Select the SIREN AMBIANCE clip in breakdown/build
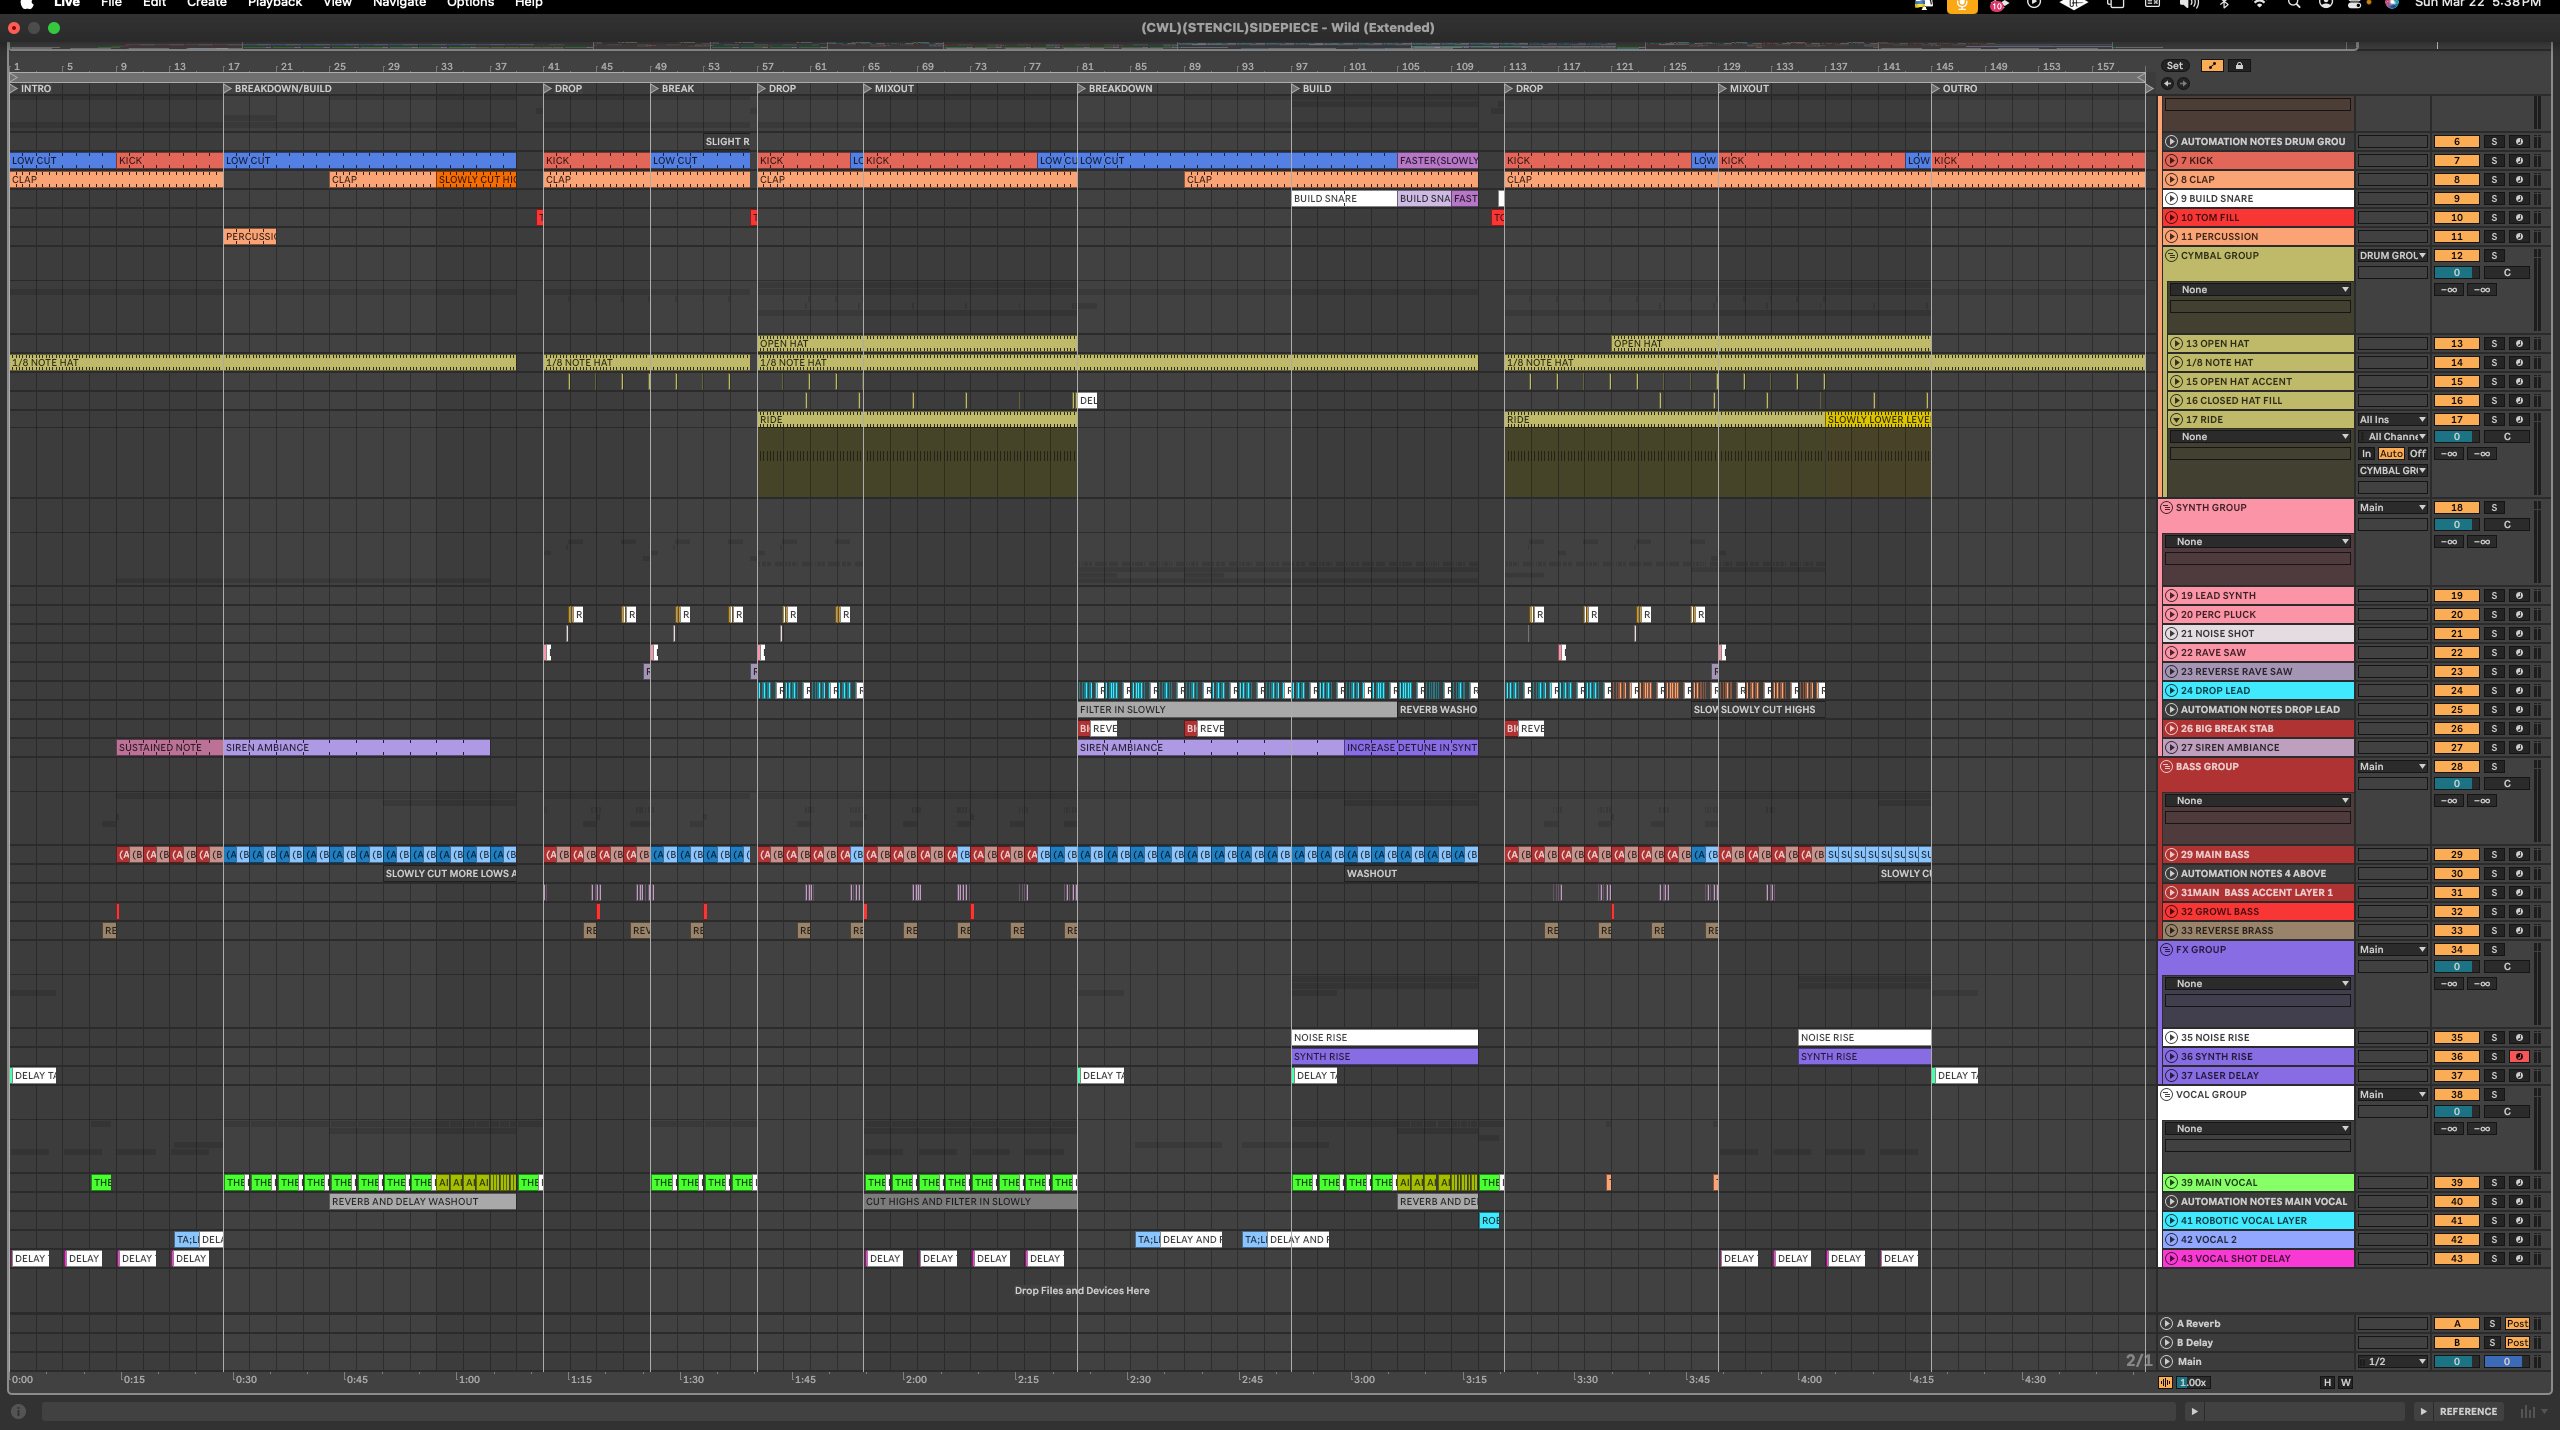 [x=357, y=748]
